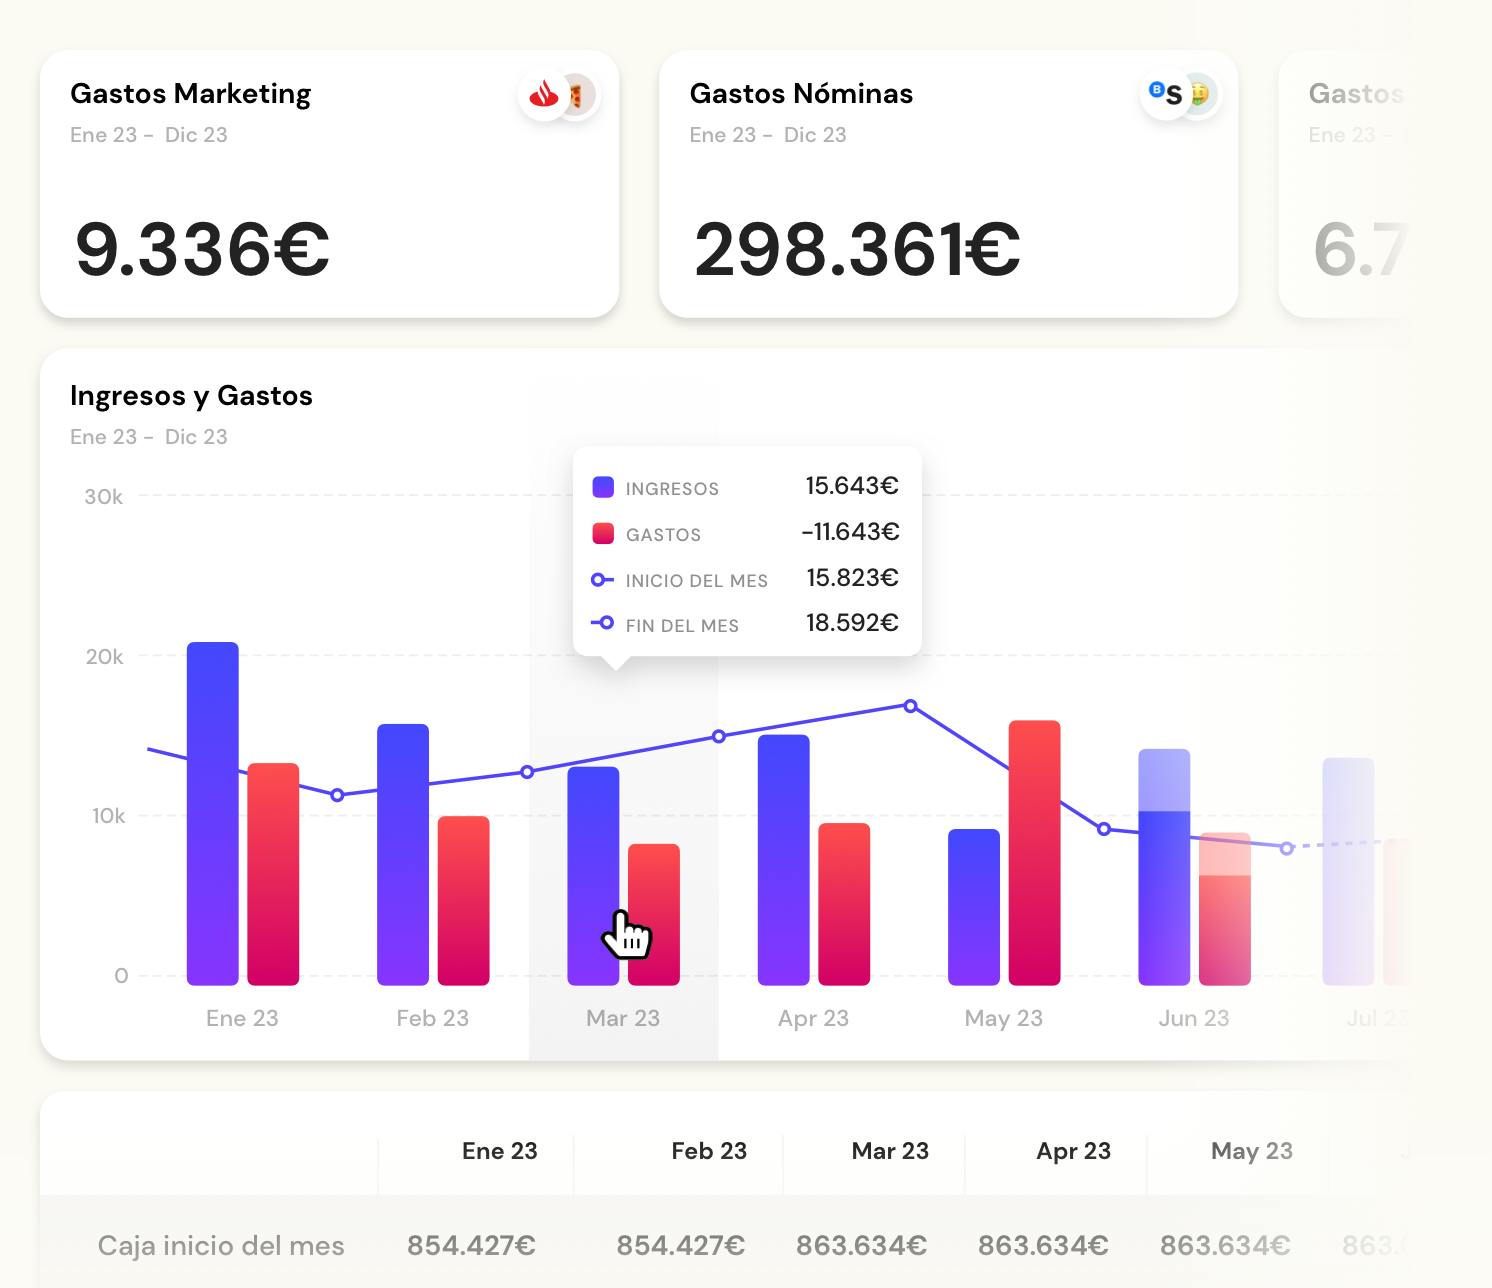Click the Fin del mes line marker icon
The width and height of the screenshot is (1492, 1288).
(602, 623)
